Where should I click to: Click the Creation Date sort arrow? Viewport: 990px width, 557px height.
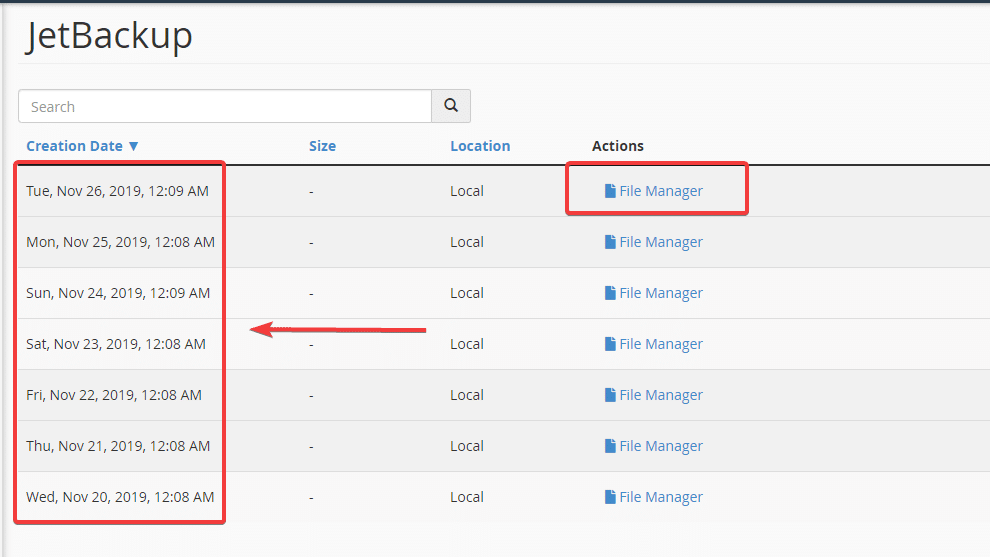click(133, 146)
